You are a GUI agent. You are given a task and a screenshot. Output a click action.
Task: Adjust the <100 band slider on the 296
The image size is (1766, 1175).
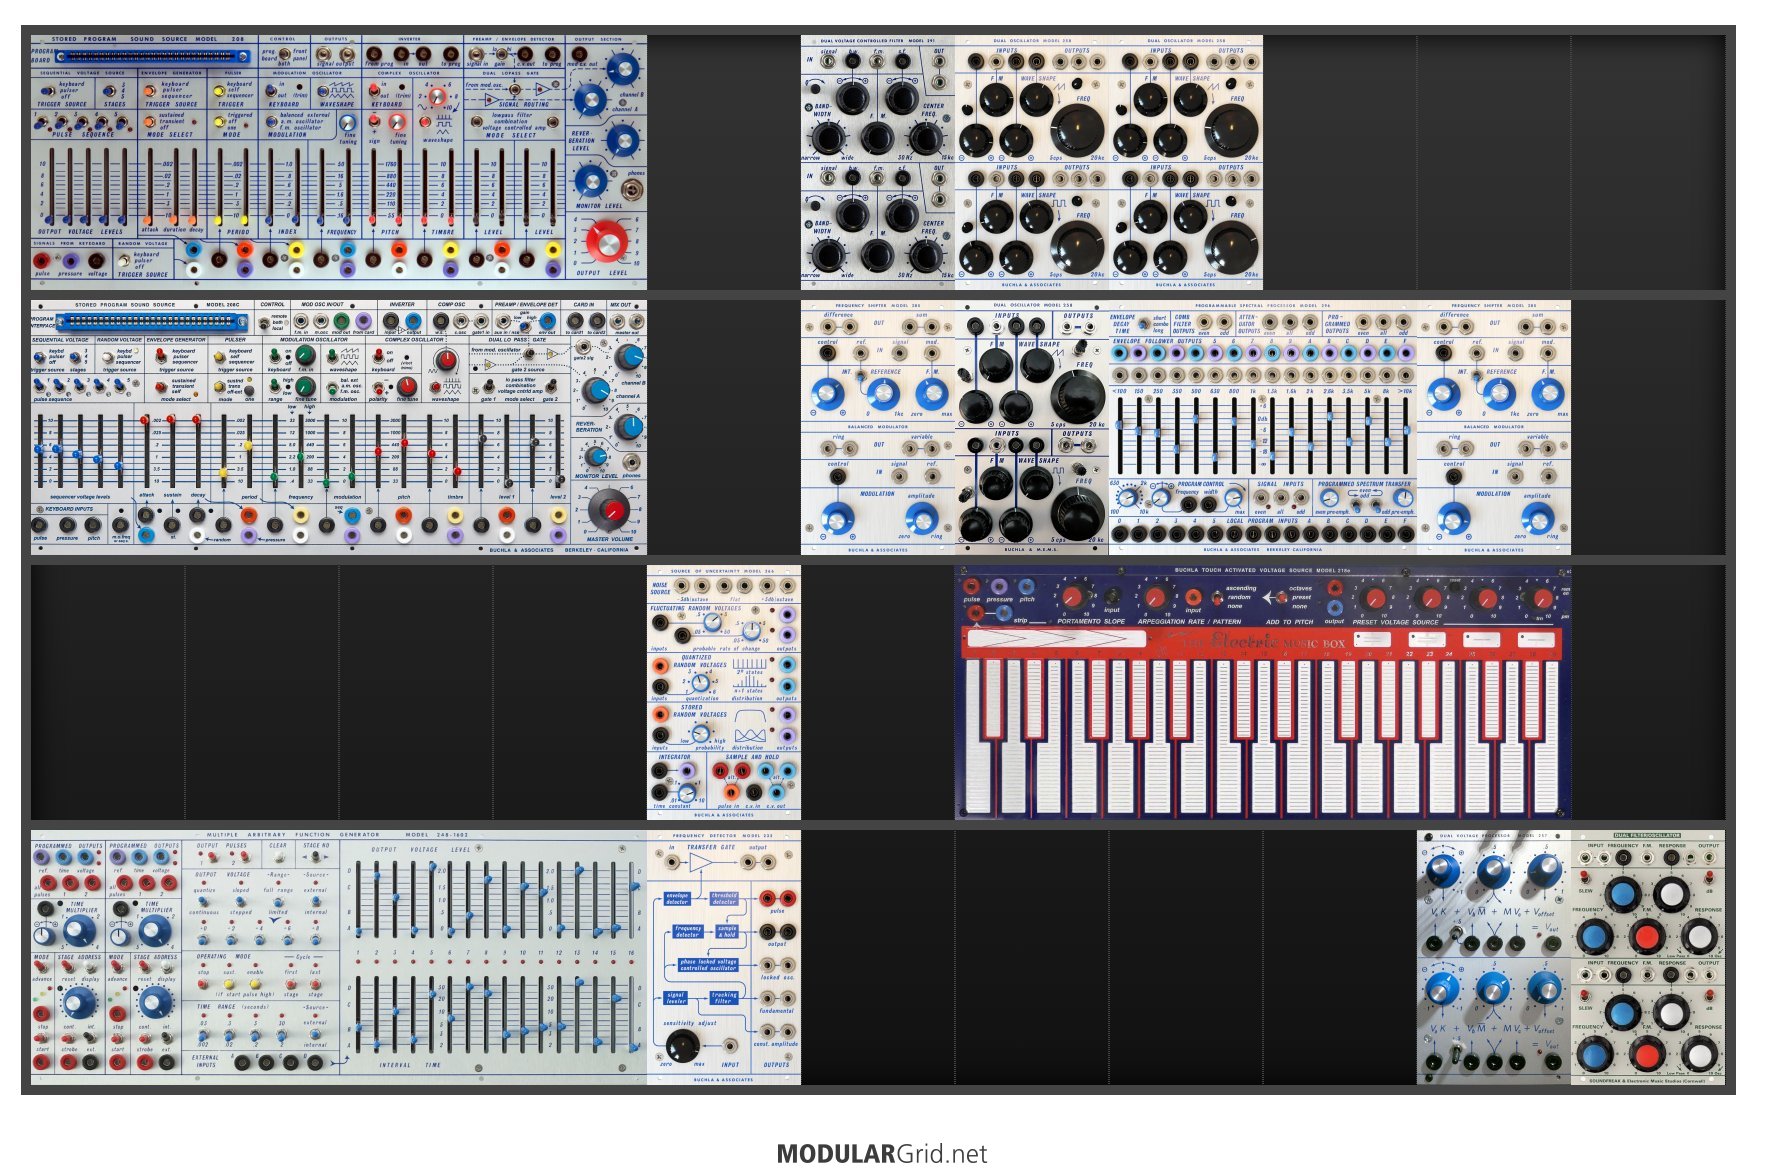tap(1119, 435)
